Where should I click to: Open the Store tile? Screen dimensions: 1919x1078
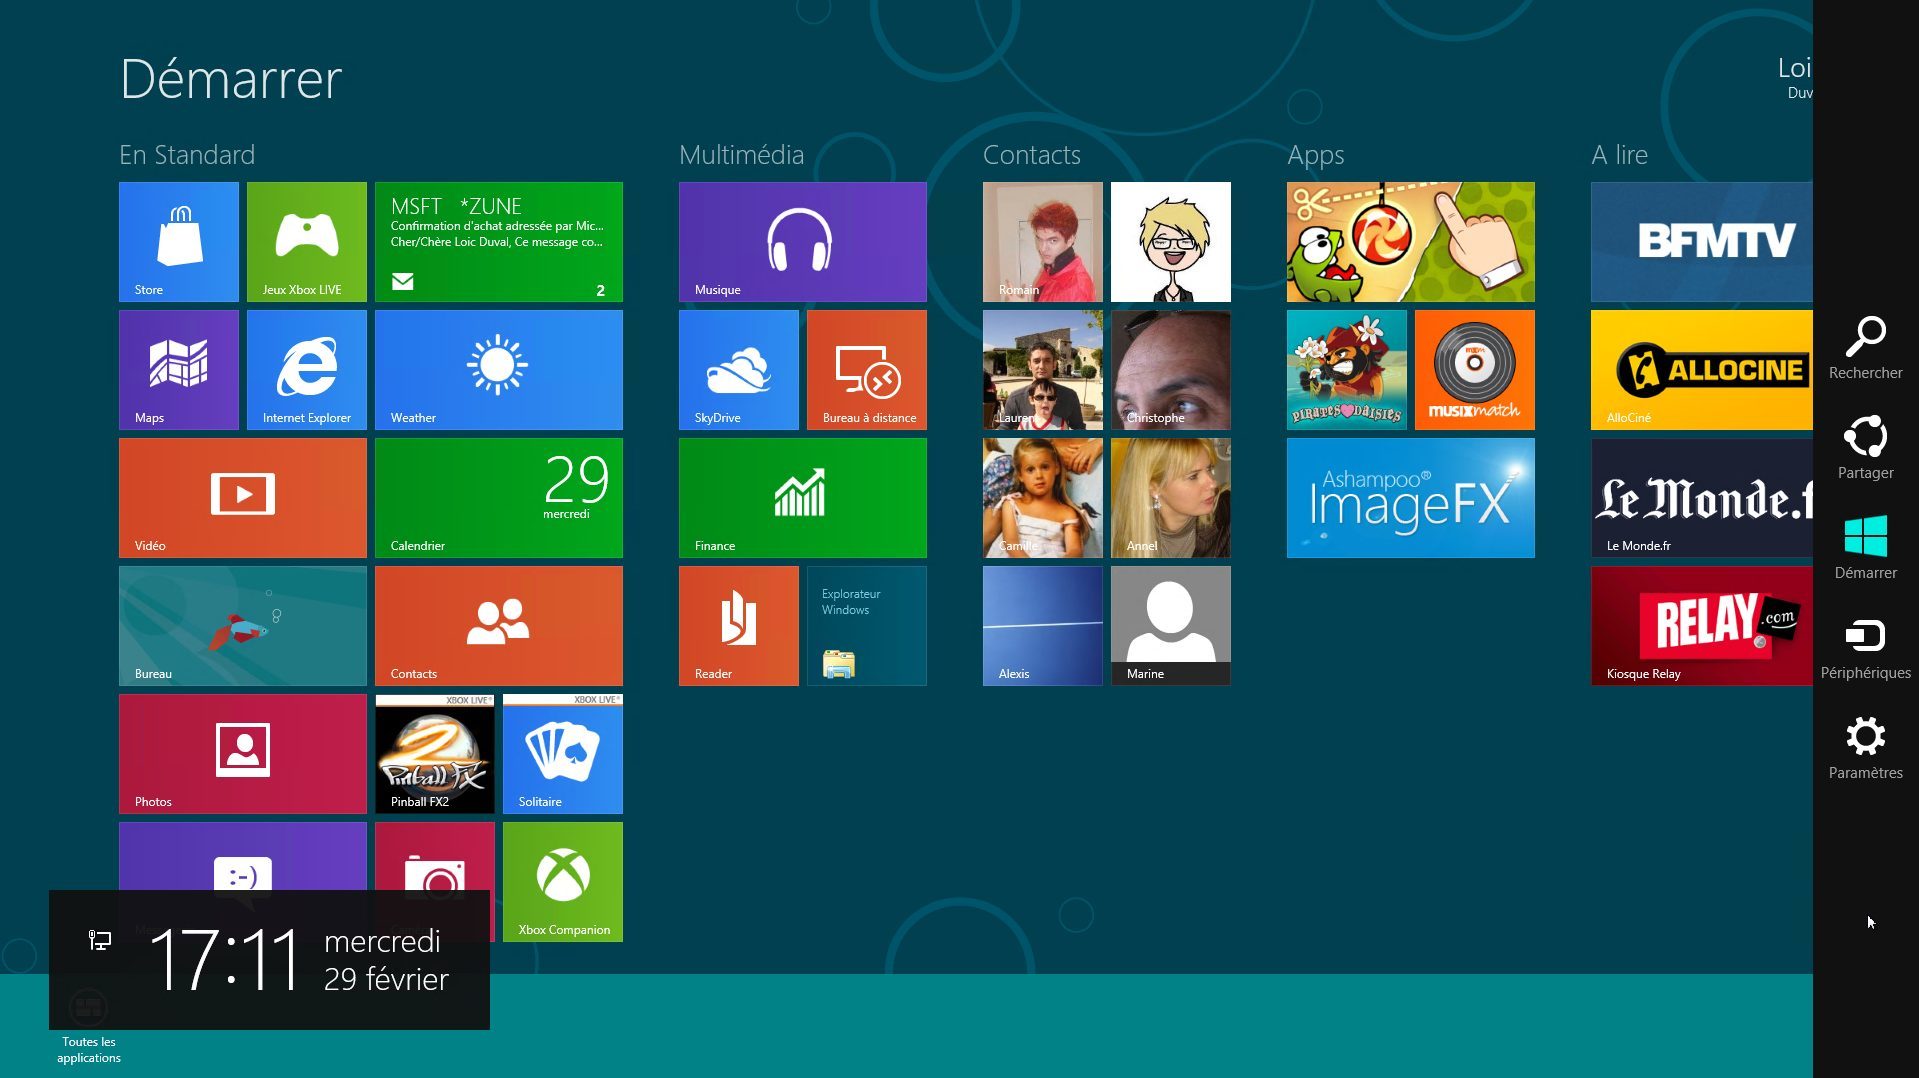(179, 241)
